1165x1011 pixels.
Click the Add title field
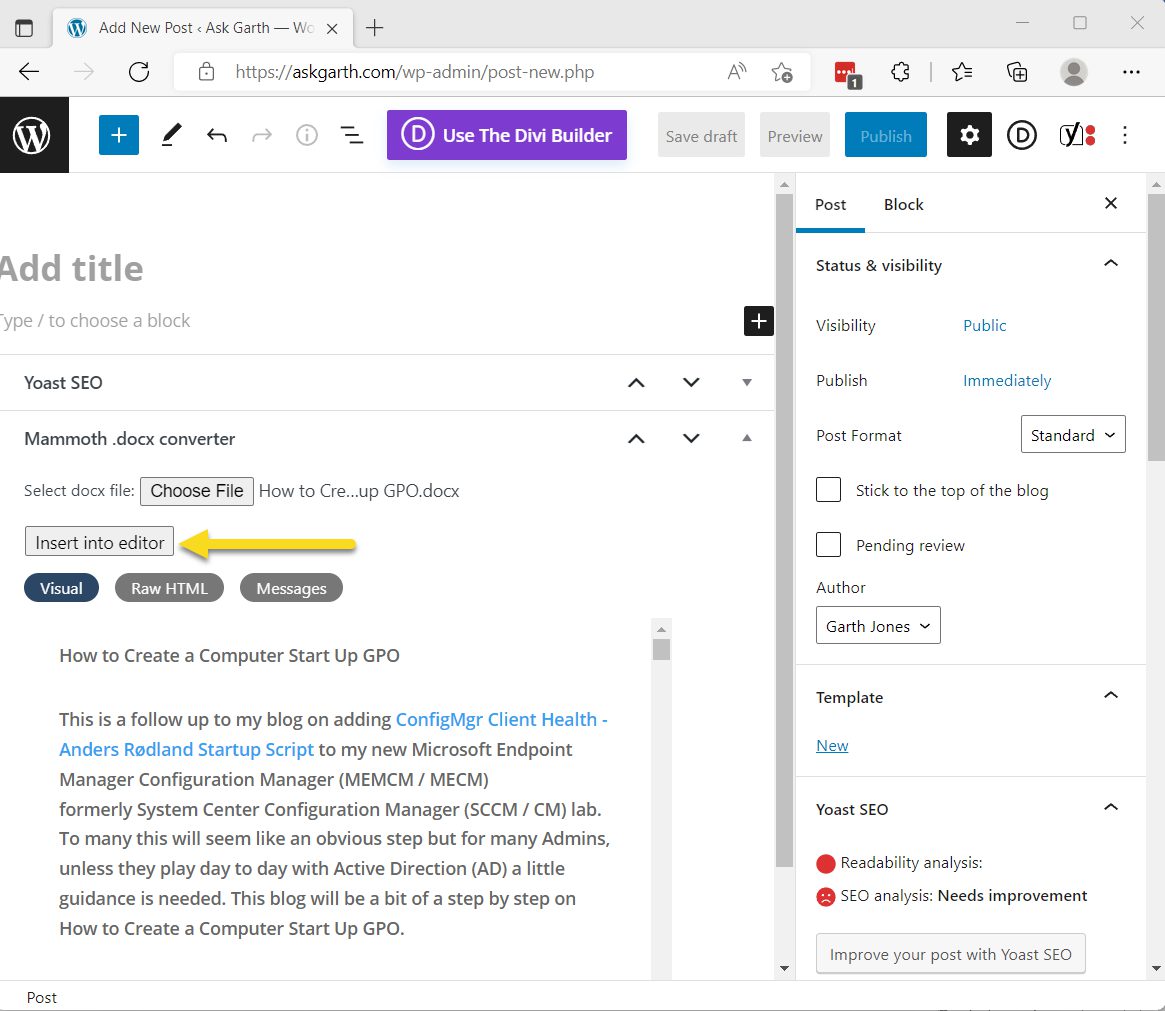tap(371, 268)
